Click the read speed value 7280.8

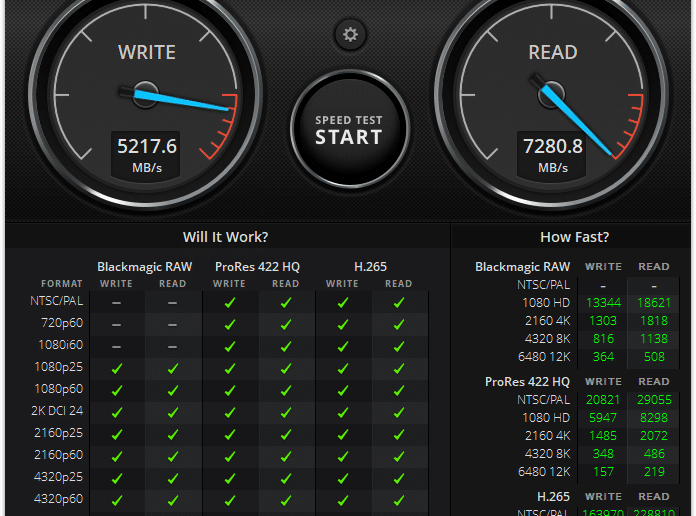pos(553,146)
